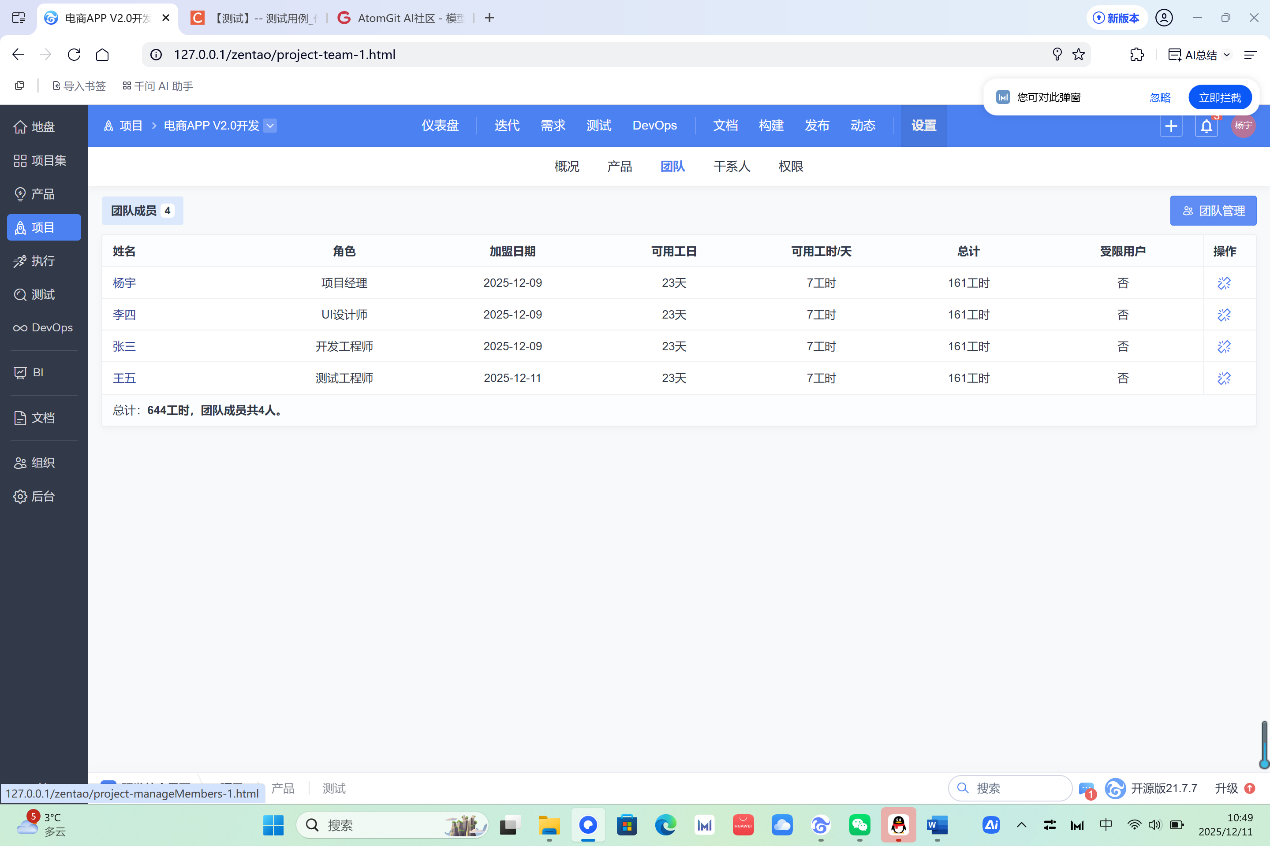
Task: Reload the page
Action: 74,55
